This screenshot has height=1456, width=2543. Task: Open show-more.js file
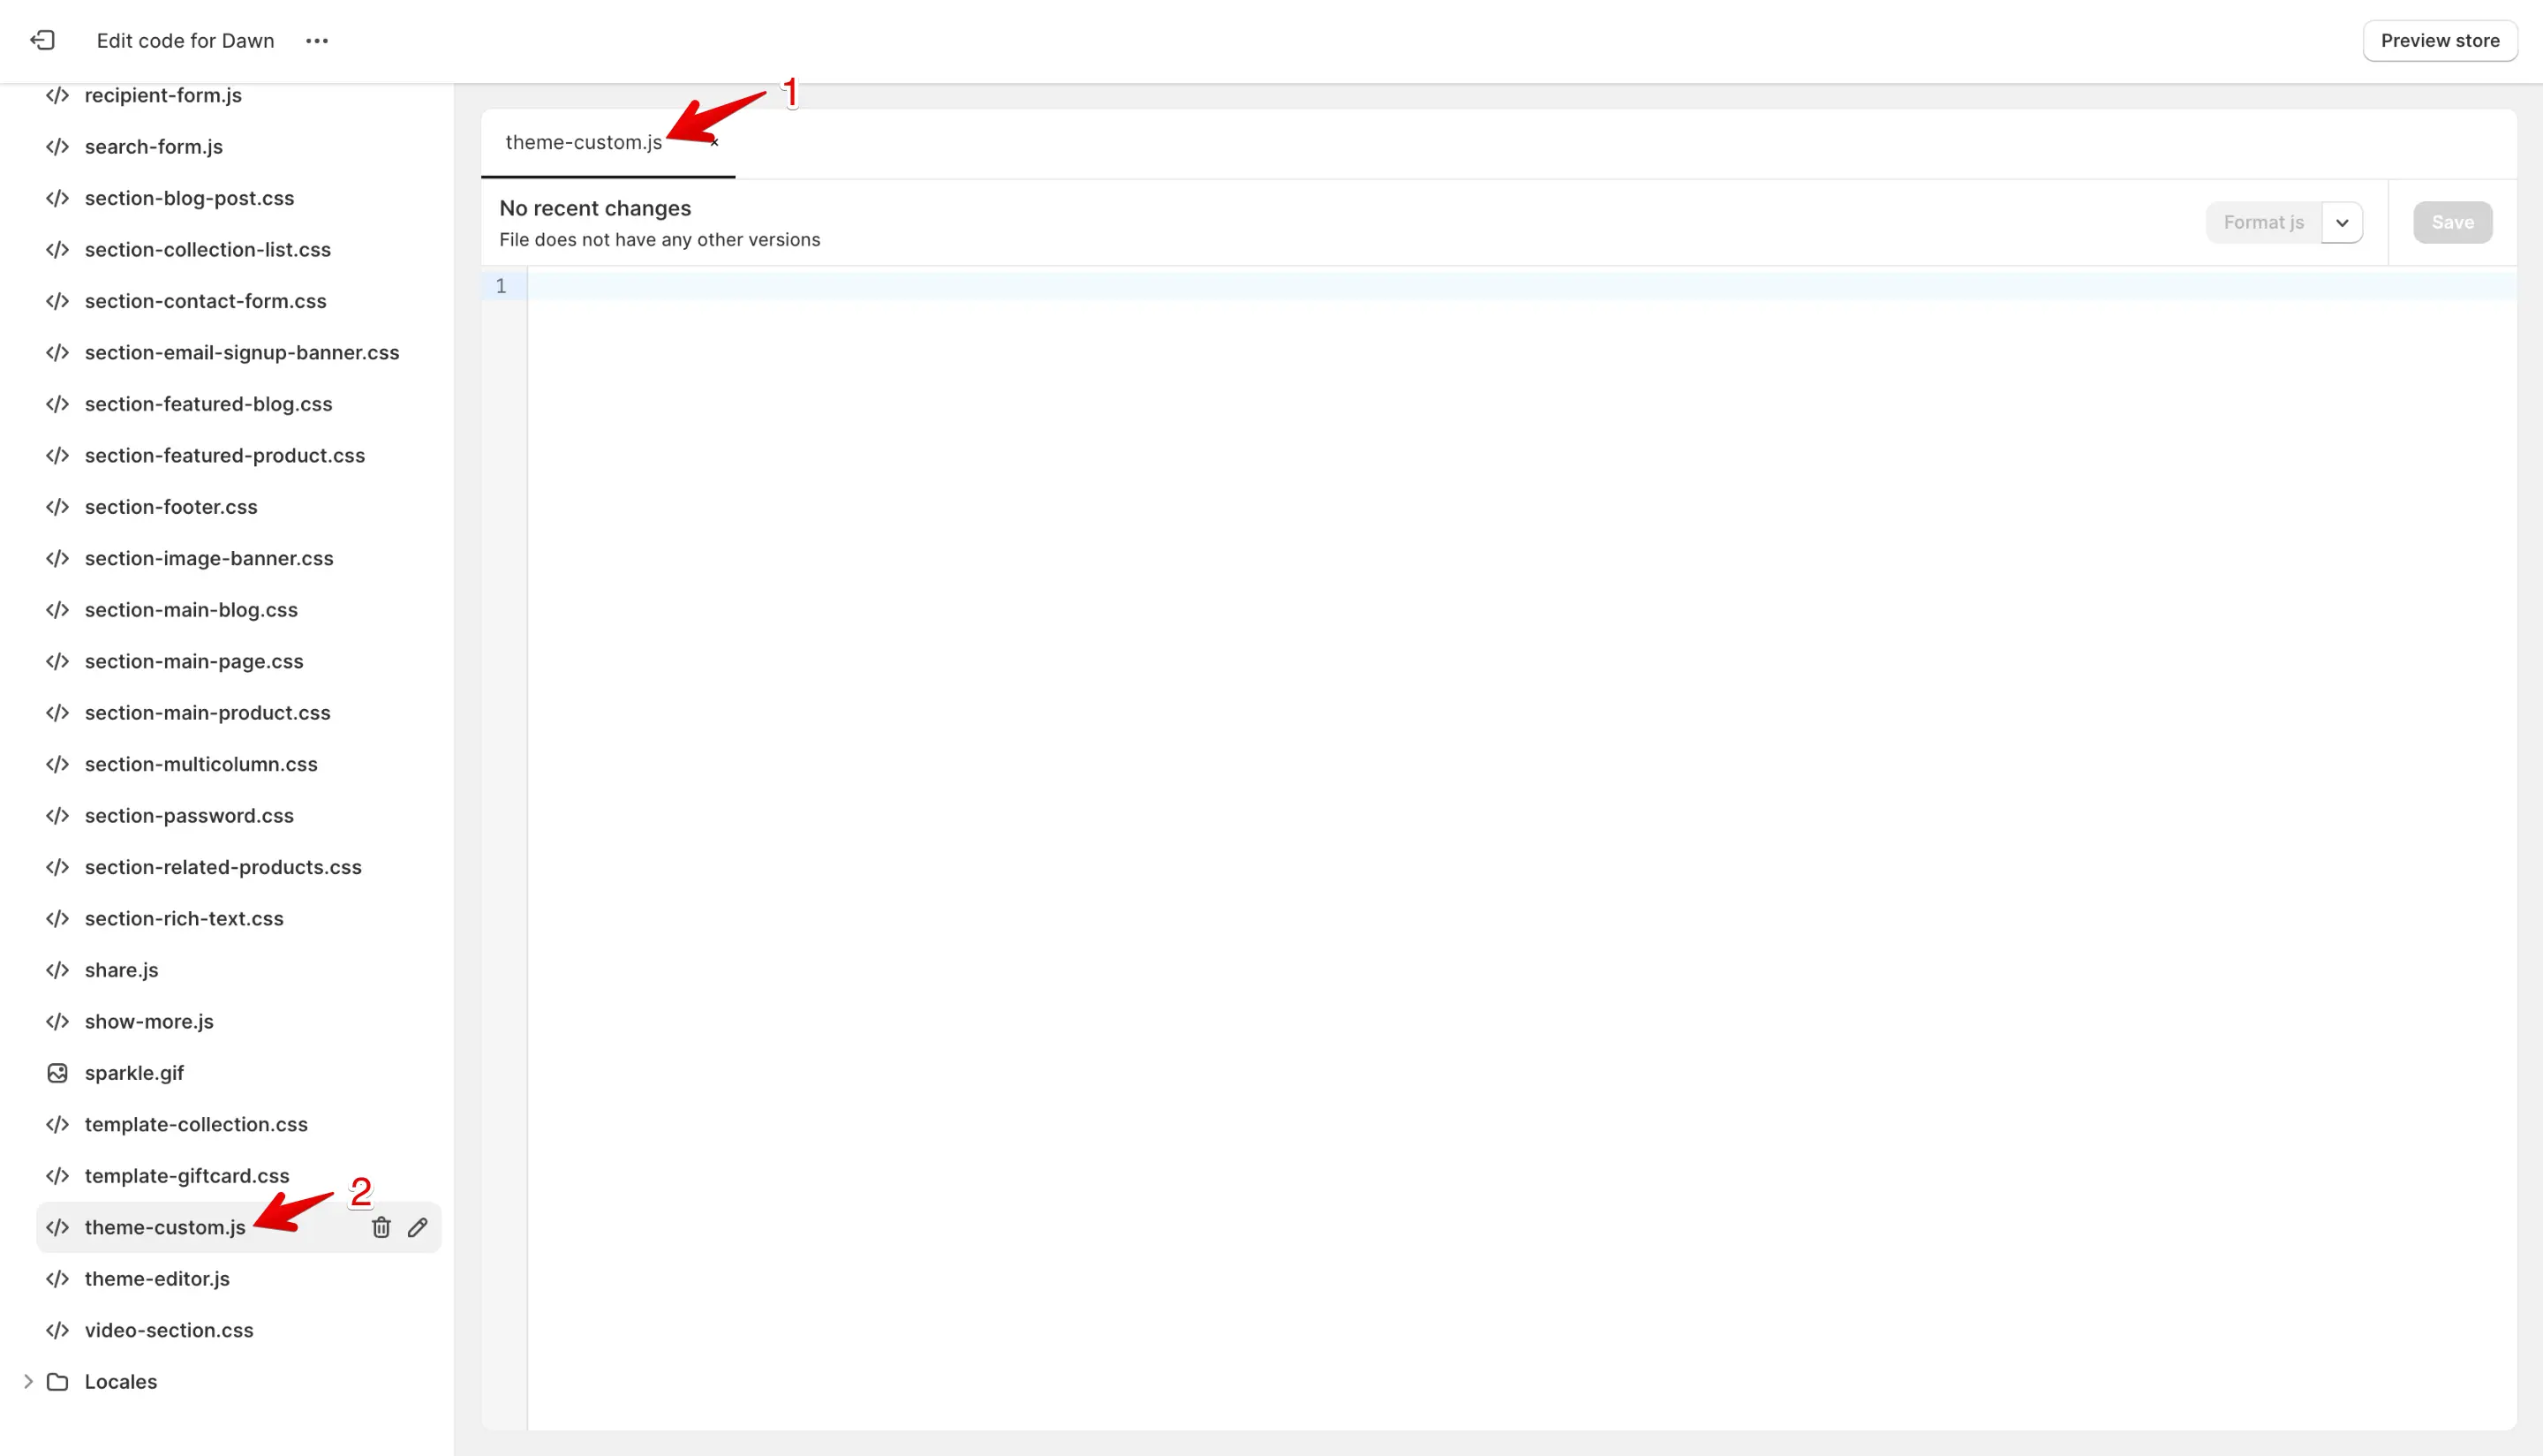(x=149, y=1021)
